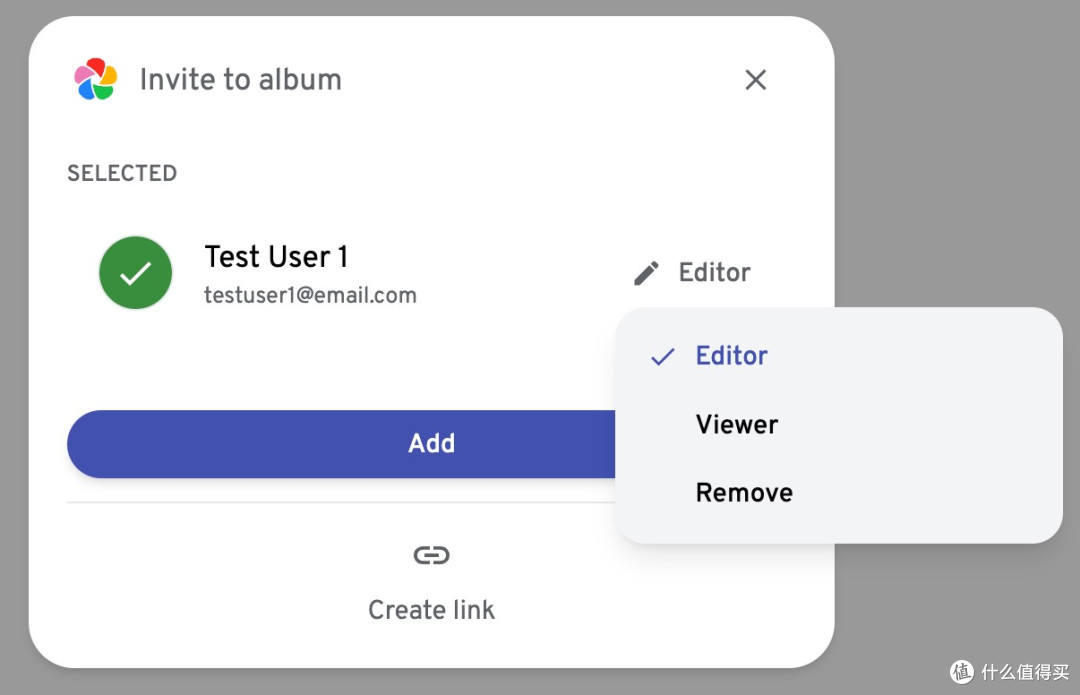Click the chain link icon
The height and width of the screenshot is (695, 1080).
click(431, 554)
